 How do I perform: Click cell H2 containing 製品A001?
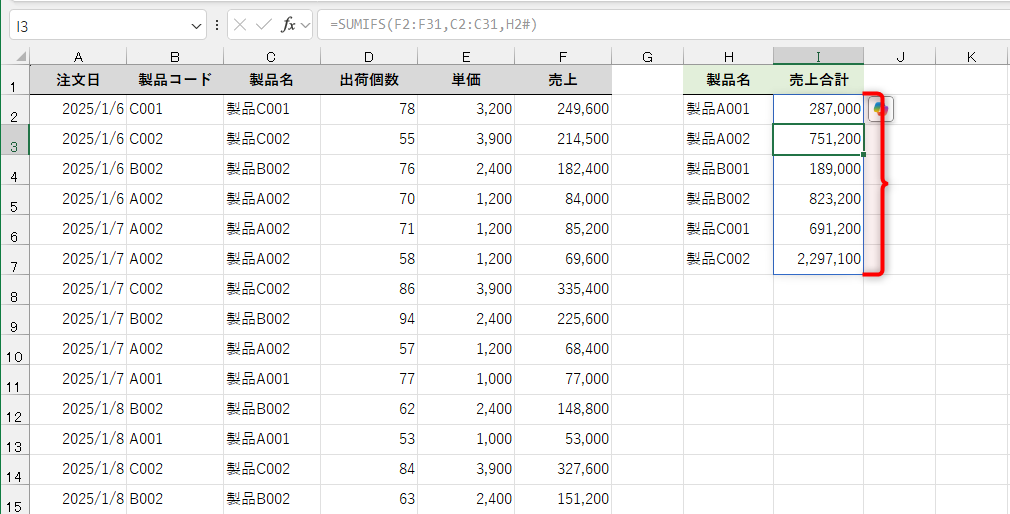(x=729, y=109)
